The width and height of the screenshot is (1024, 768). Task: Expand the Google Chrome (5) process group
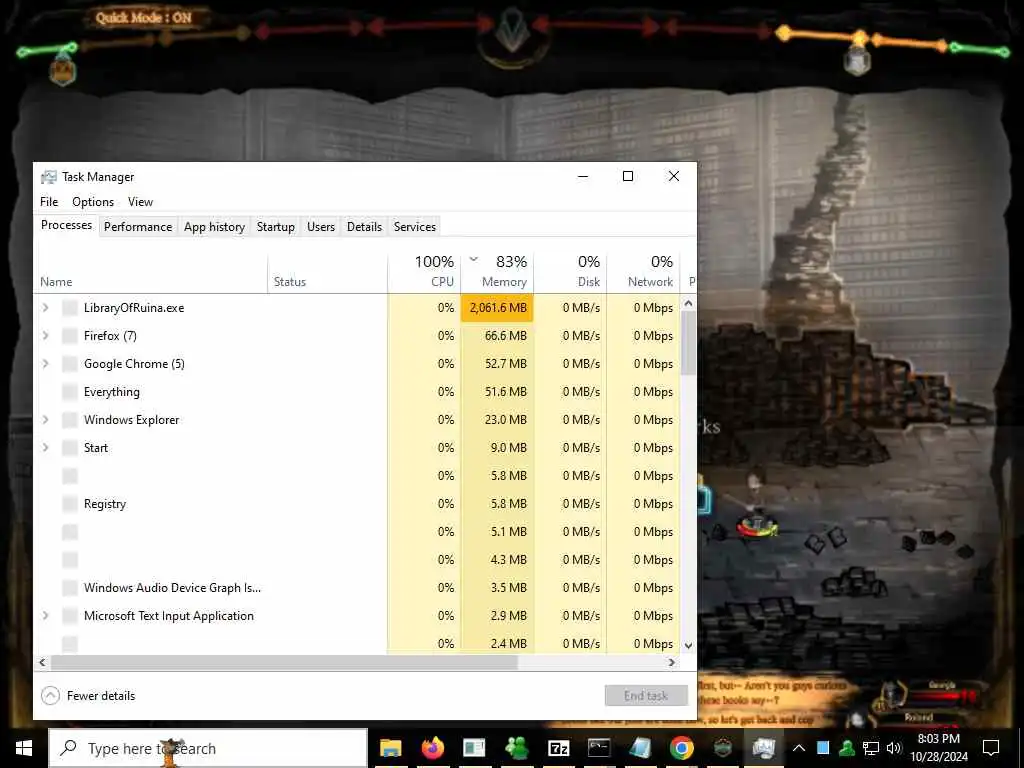tap(45, 364)
